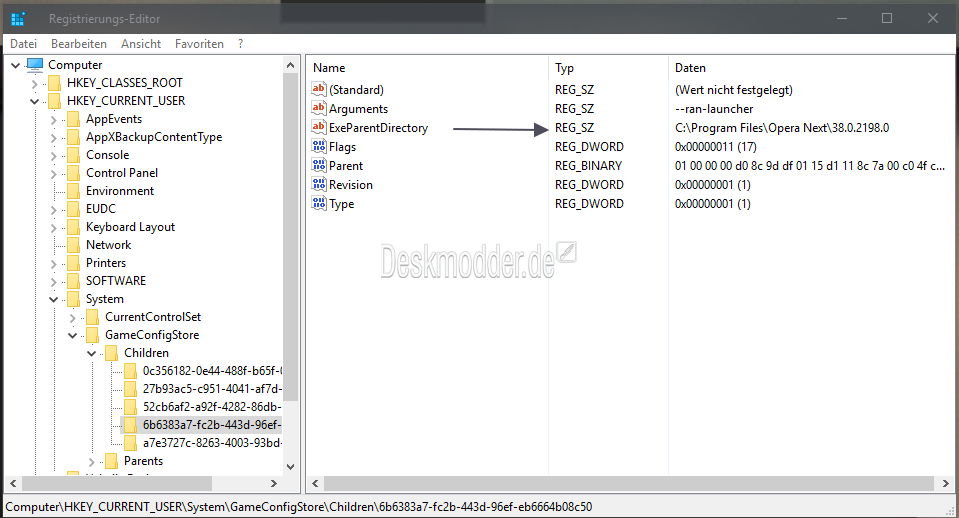The image size is (959, 518).
Task: Open the Favoriten menu
Action: click(x=199, y=44)
